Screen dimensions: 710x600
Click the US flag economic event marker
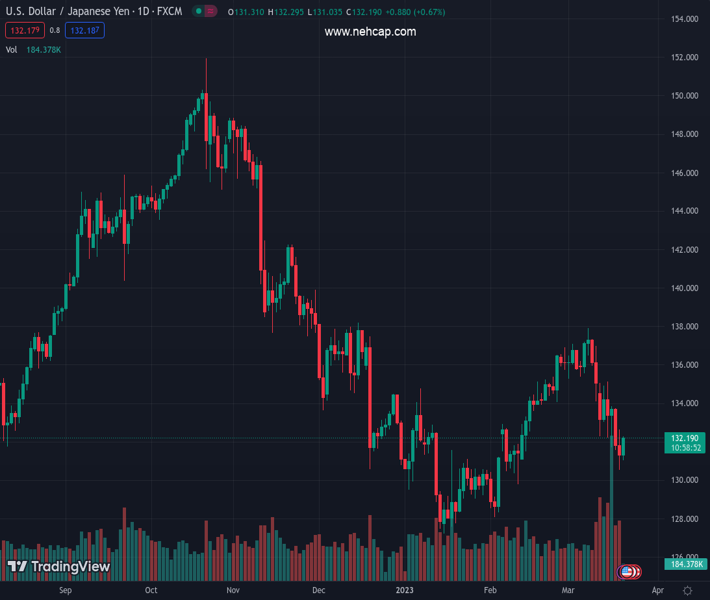[628, 571]
